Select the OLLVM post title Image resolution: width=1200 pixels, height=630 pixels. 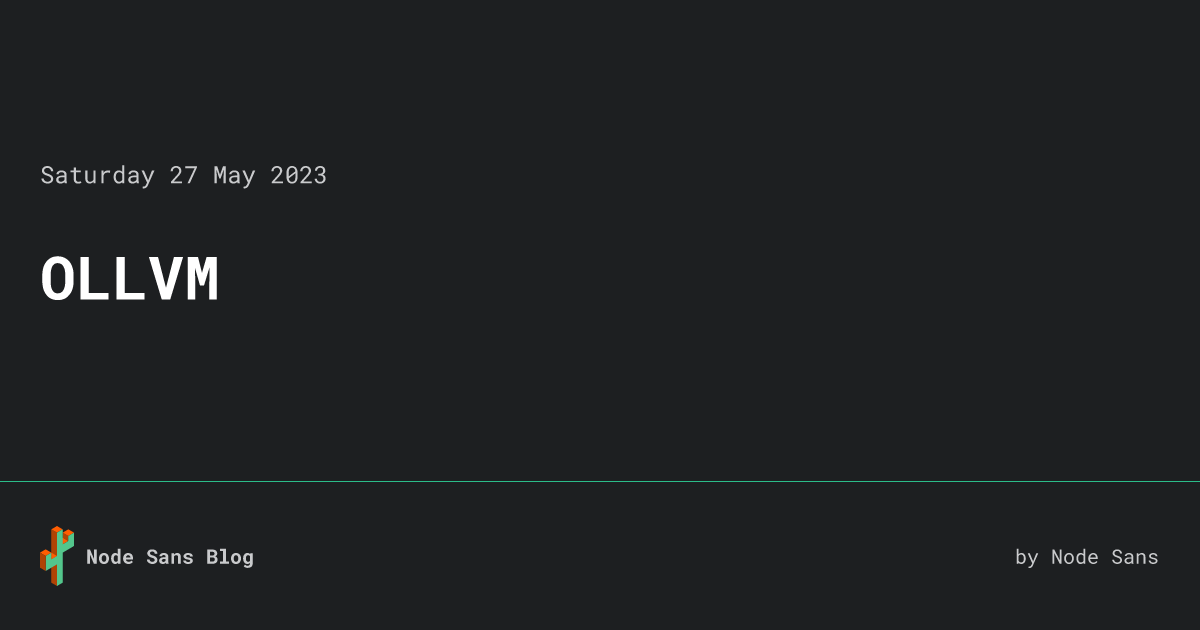click(x=130, y=280)
